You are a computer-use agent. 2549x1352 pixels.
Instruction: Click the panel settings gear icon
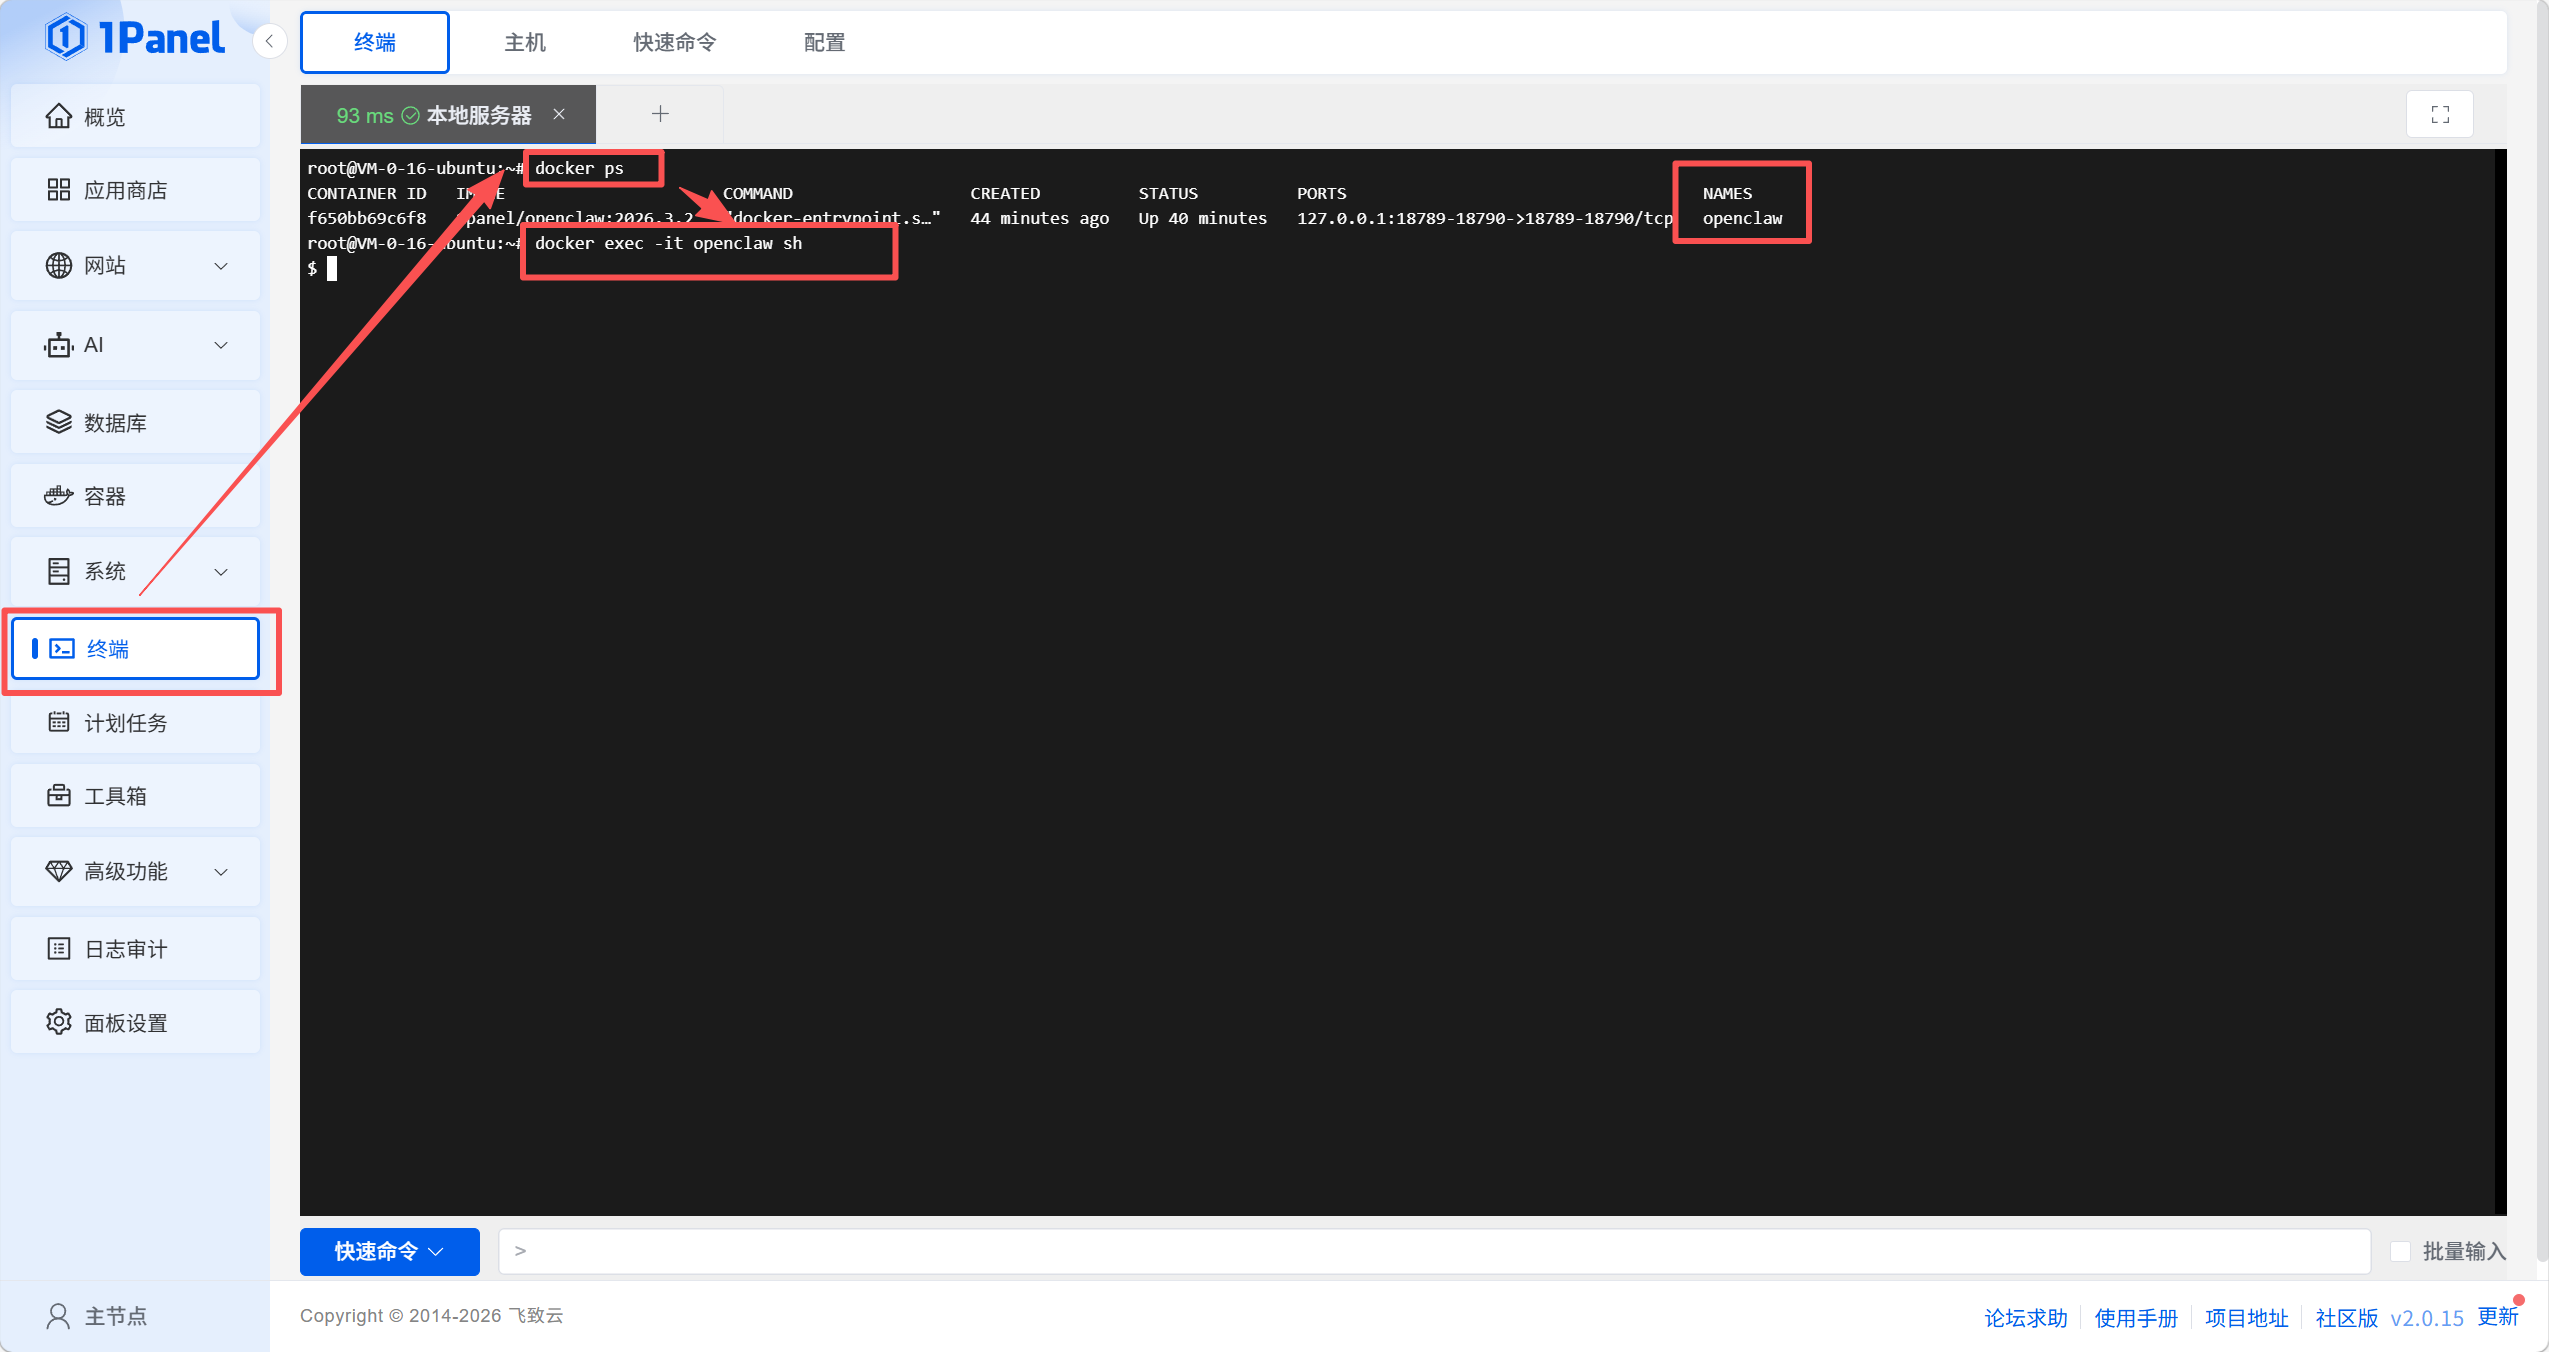coord(59,1022)
